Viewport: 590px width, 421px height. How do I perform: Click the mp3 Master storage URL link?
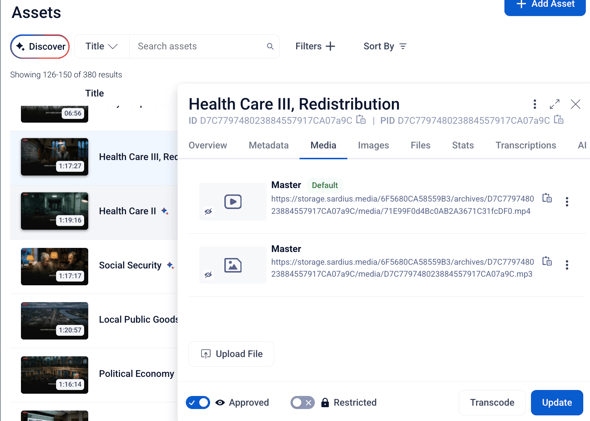coord(402,268)
